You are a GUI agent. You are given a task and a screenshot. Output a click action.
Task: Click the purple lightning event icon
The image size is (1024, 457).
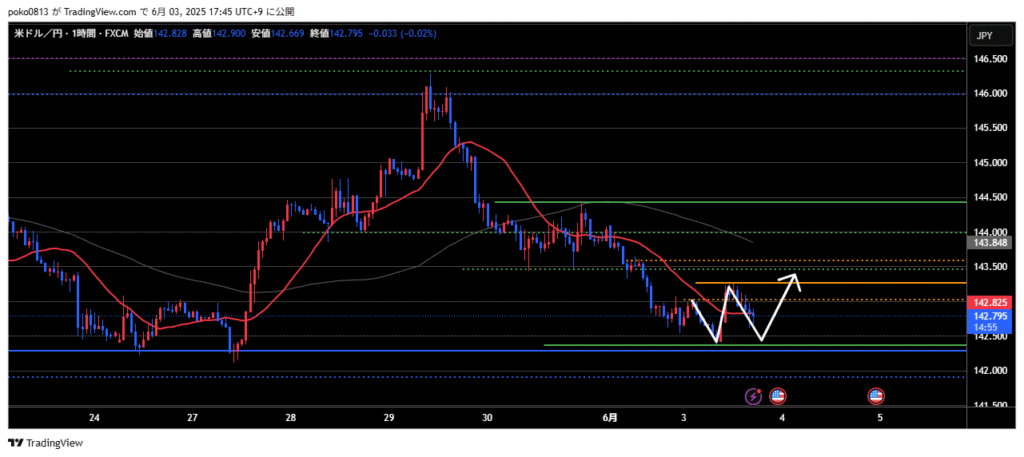point(753,397)
